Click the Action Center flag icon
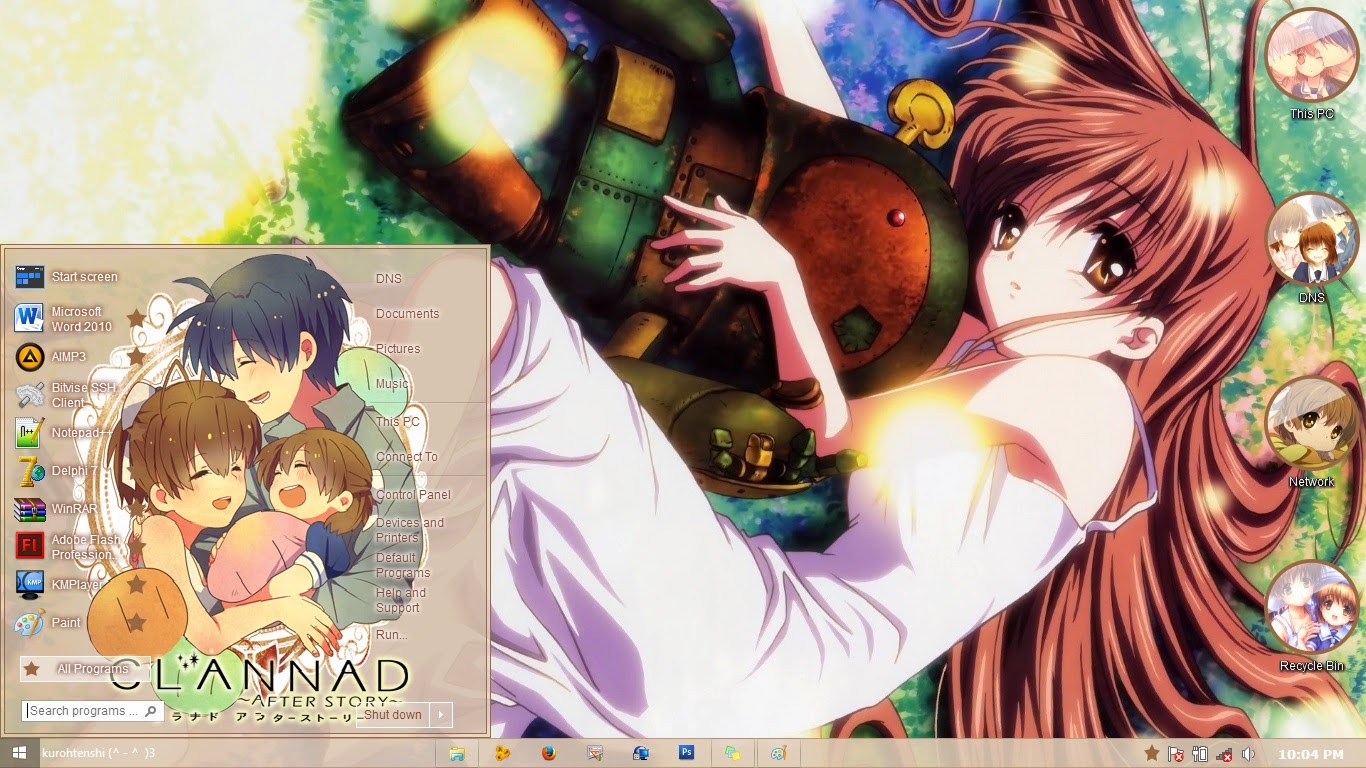 pyautogui.click(x=1176, y=754)
